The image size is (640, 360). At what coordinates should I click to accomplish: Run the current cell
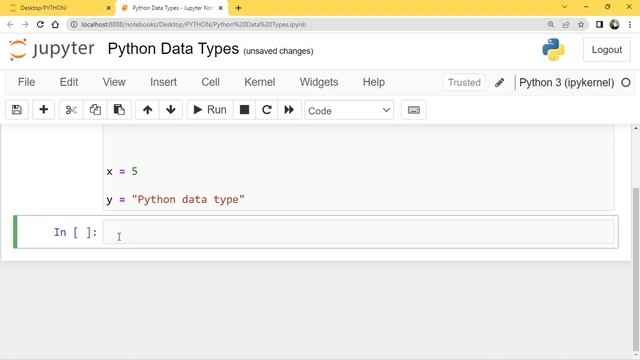pyautogui.click(x=210, y=110)
